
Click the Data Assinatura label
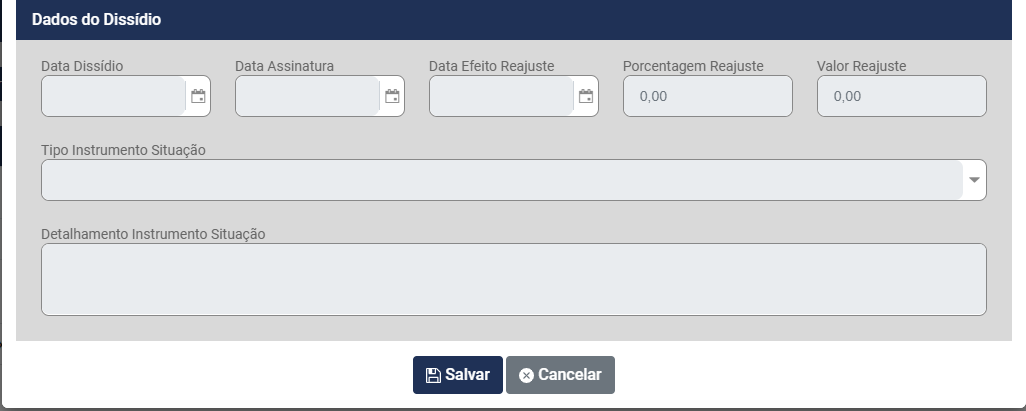pos(284,66)
